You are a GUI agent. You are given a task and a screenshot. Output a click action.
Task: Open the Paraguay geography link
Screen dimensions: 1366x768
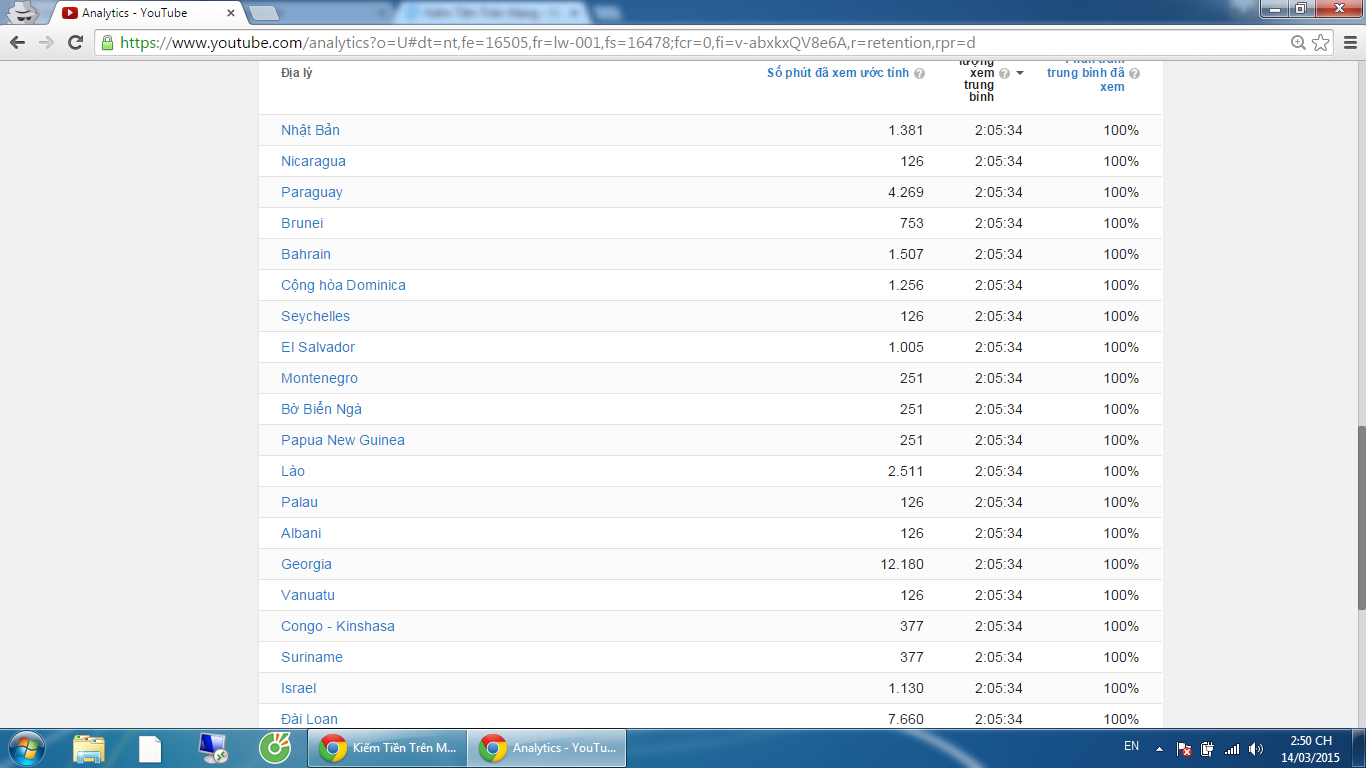click(x=312, y=192)
